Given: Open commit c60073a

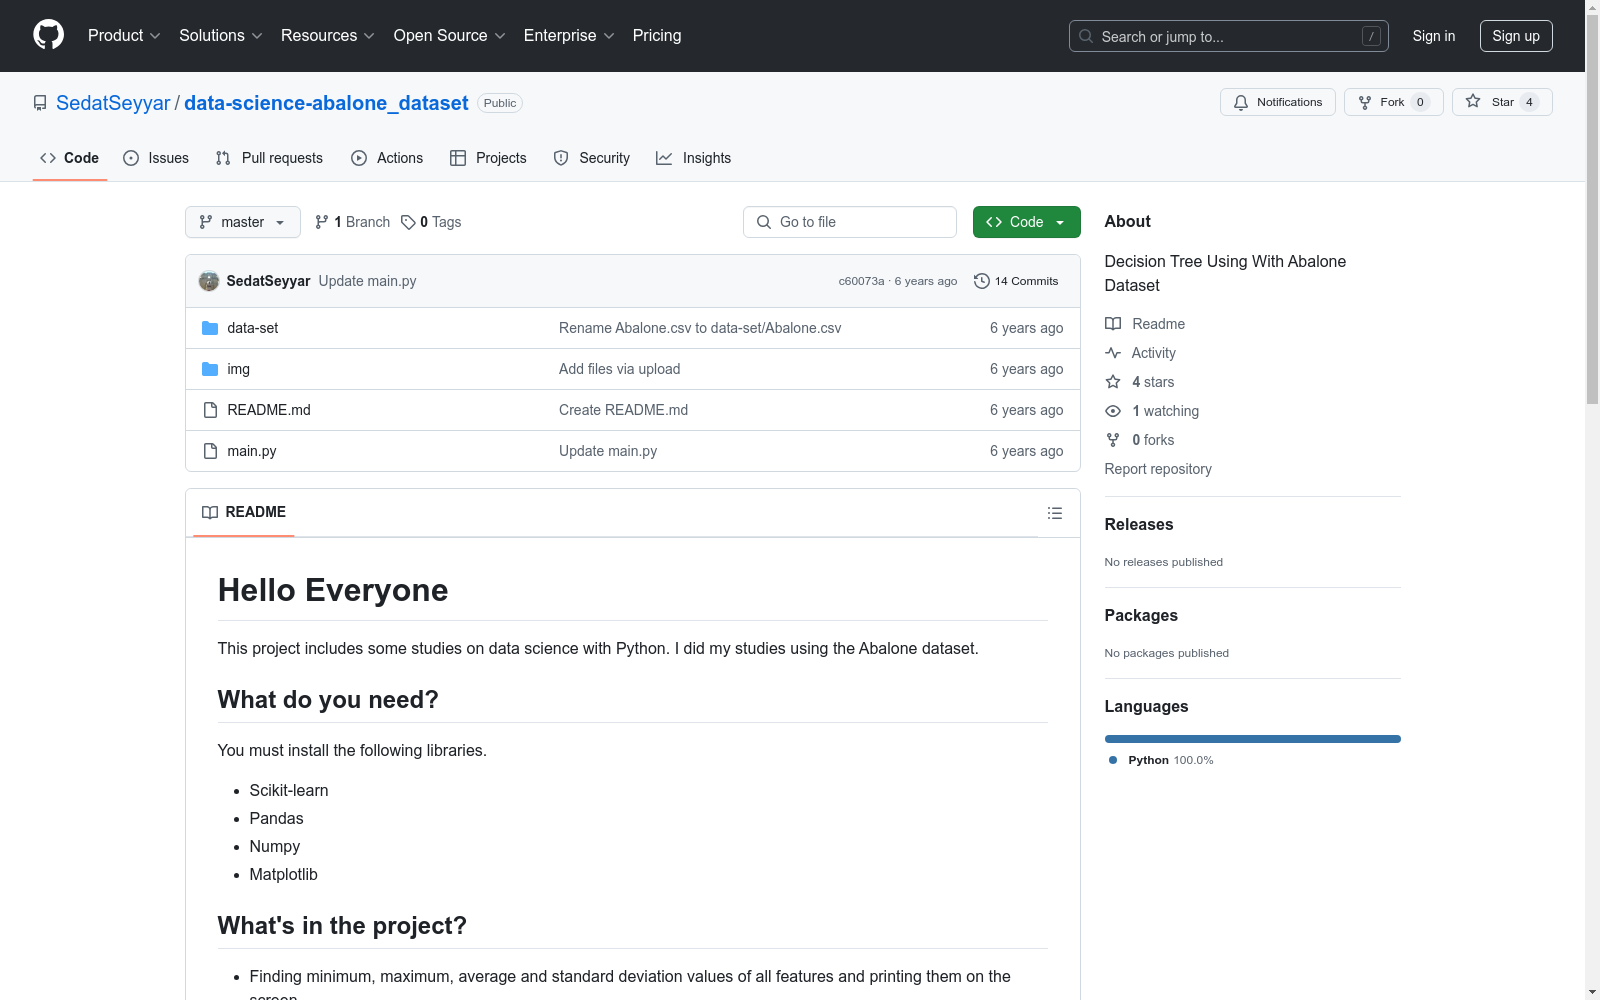Looking at the screenshot, I should (x=861, y=281).
